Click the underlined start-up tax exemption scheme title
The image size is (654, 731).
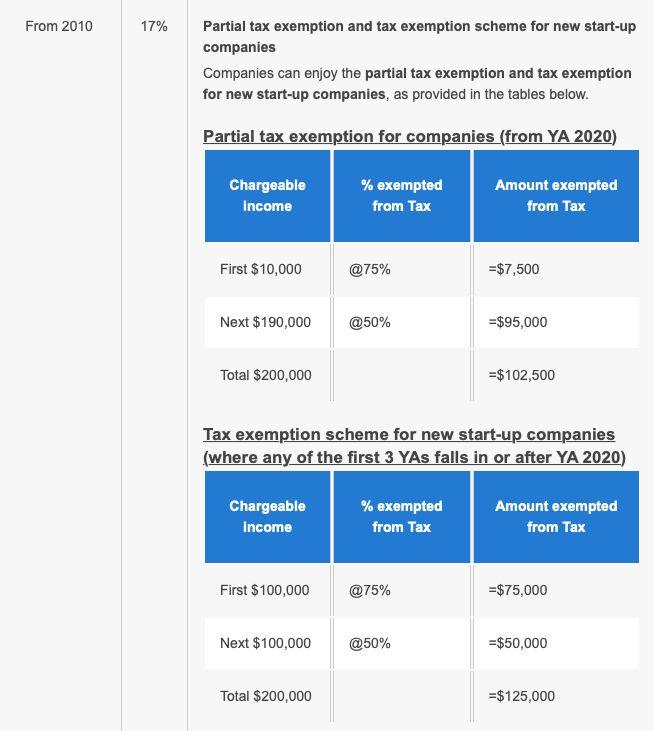pyautogui.click(x=414, y=446)
